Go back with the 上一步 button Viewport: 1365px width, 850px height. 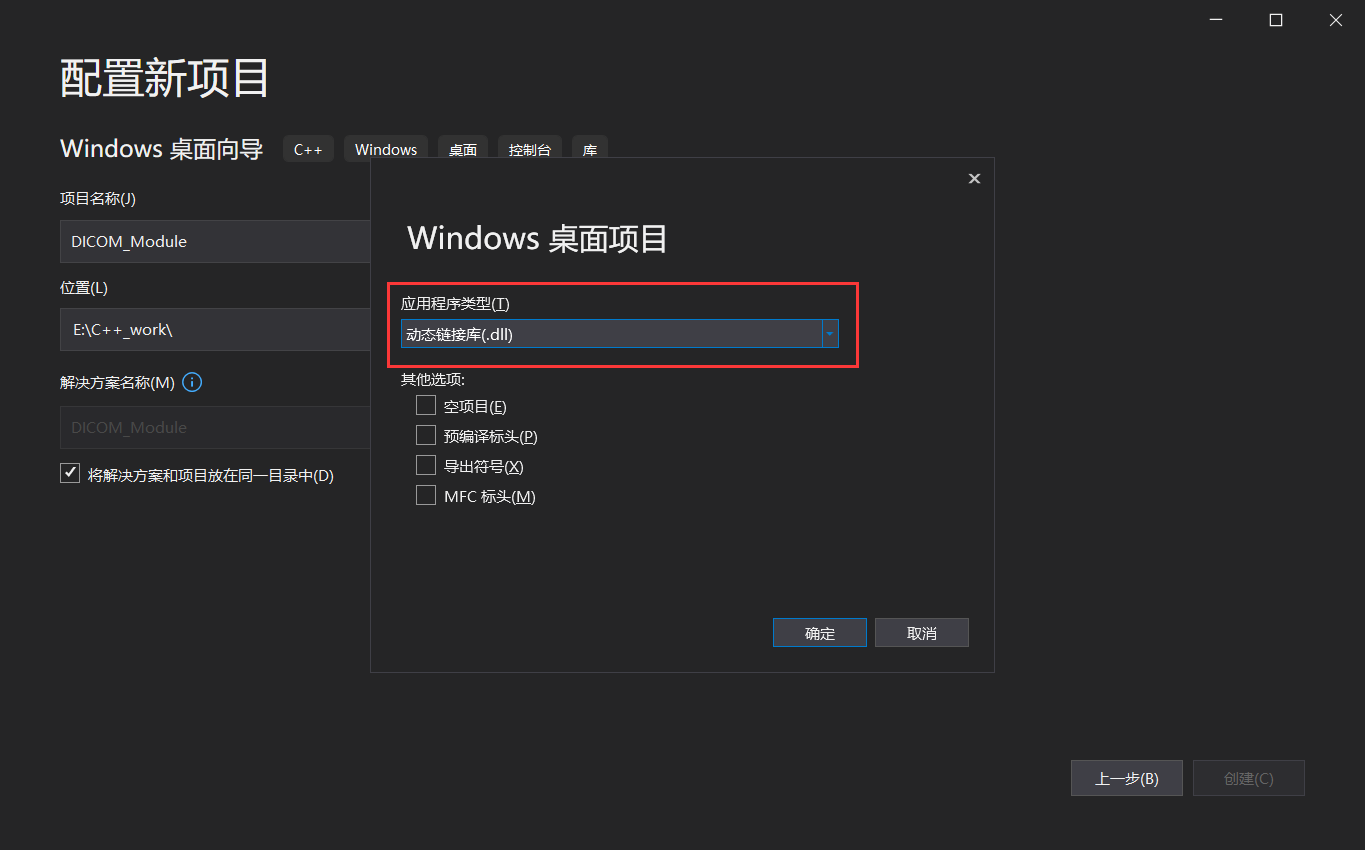point(1126,778)
